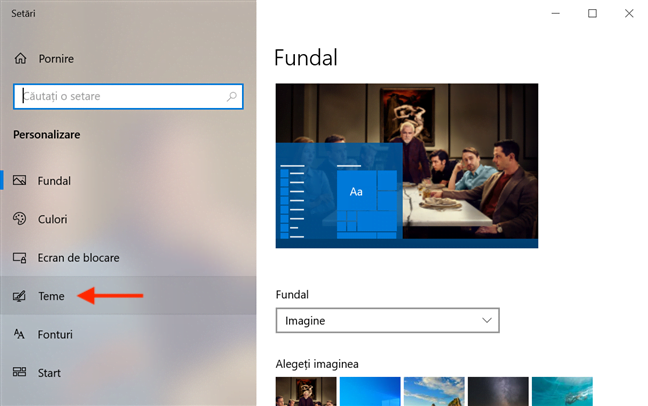Go to the Pornire text label
Image resolution: width=648 pixels, height=406 pixels.
pyautogui.click(x=56, y=59)
